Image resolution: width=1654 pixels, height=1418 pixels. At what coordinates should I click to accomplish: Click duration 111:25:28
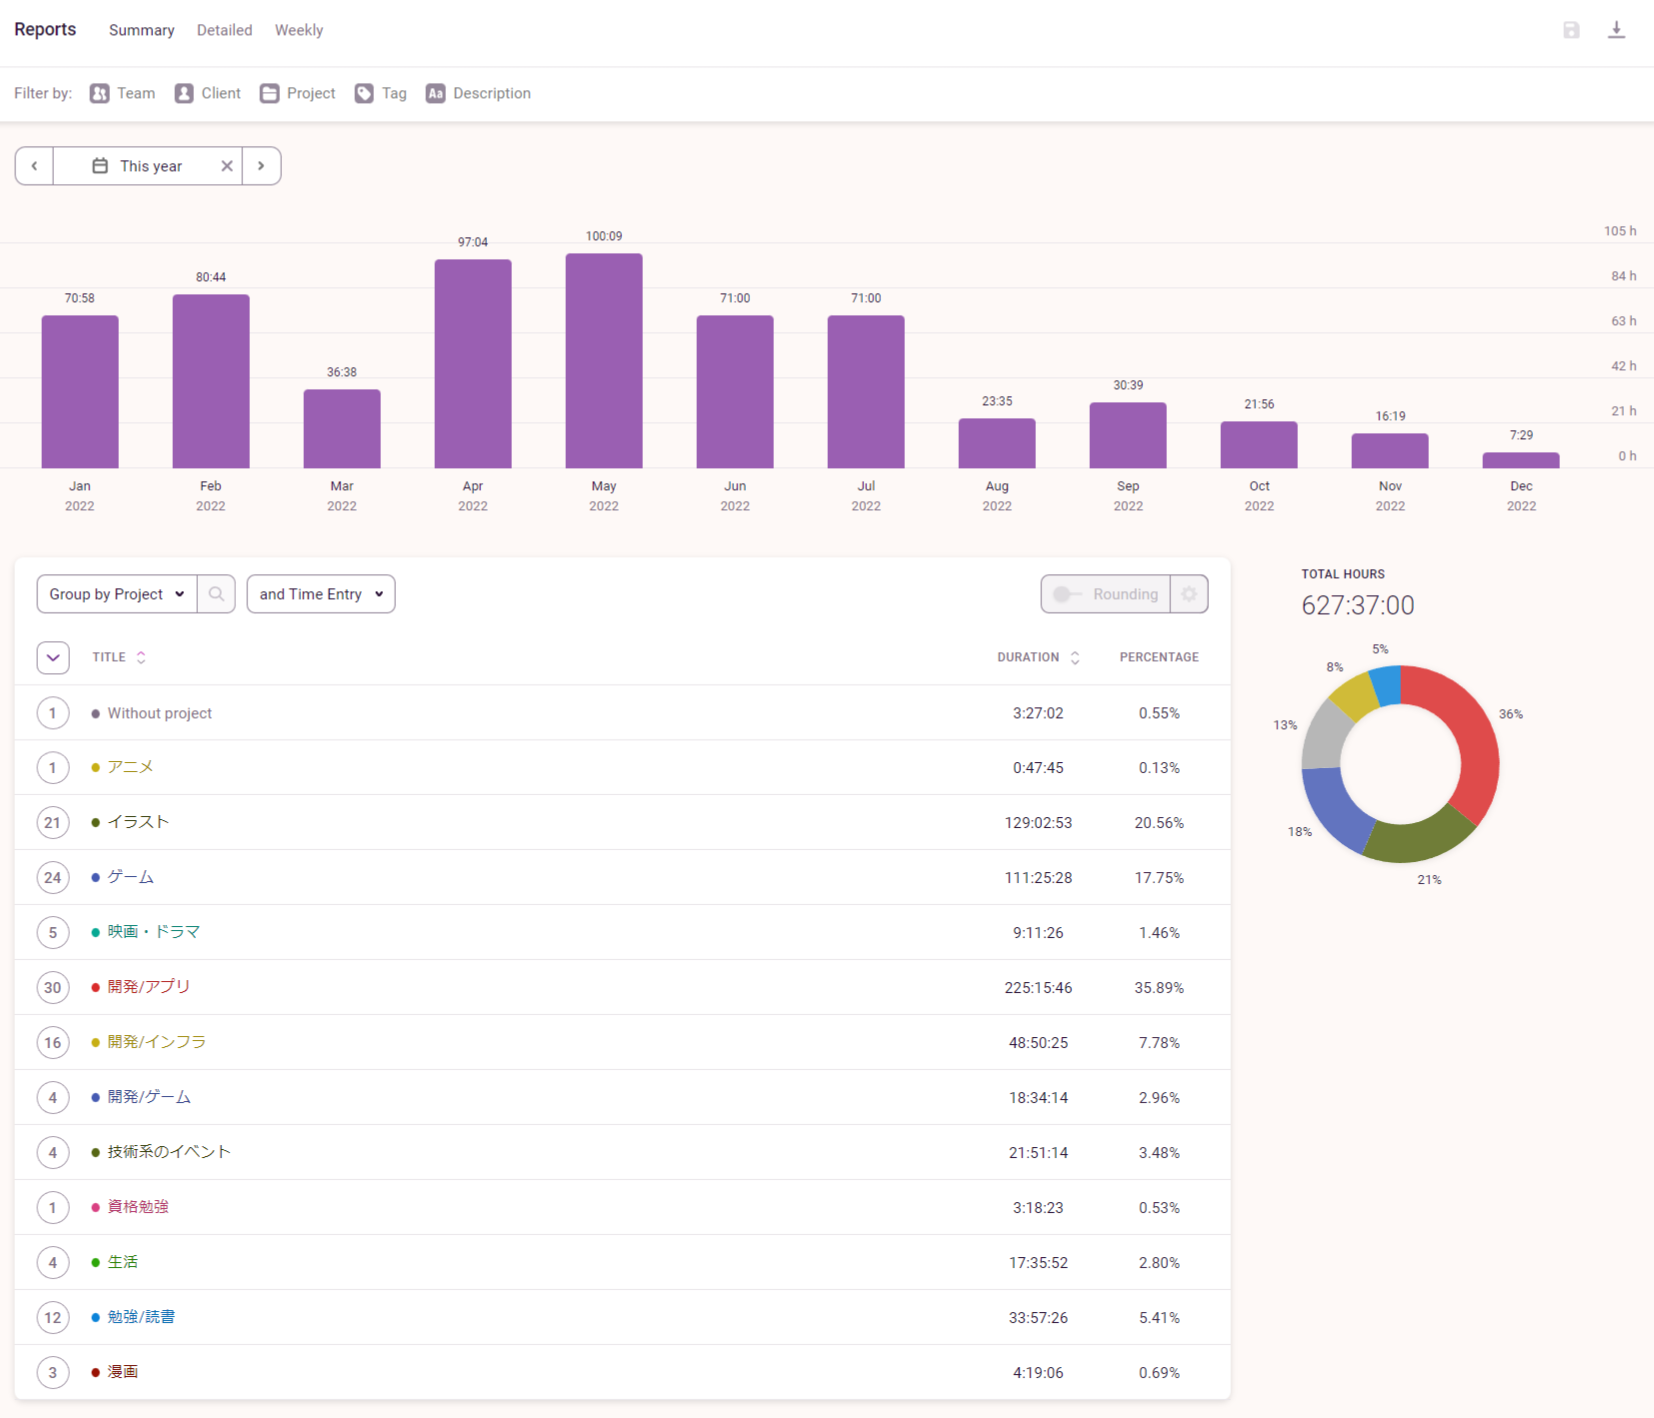(1038, 877)
